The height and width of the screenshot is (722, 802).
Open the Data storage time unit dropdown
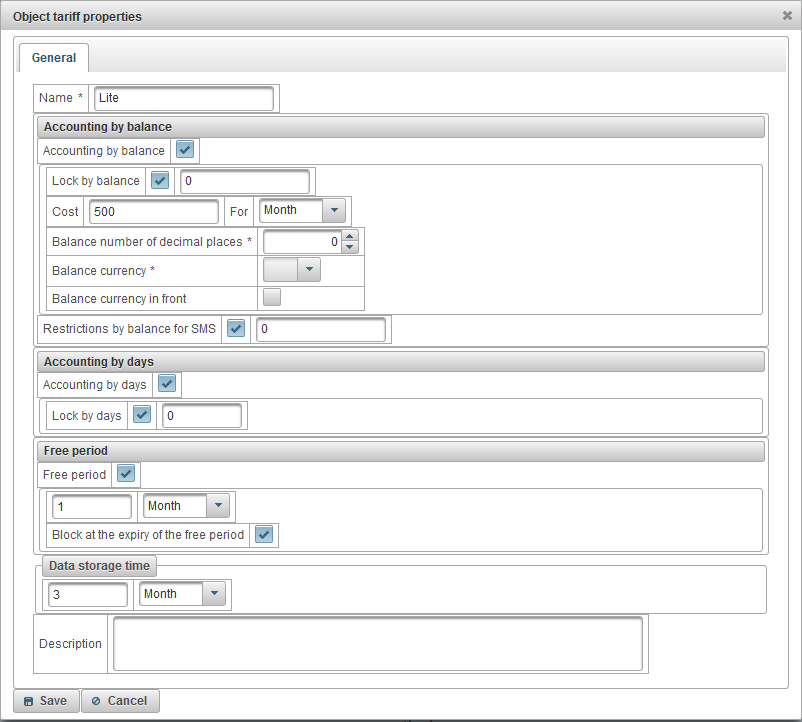(x=214, y=594)
